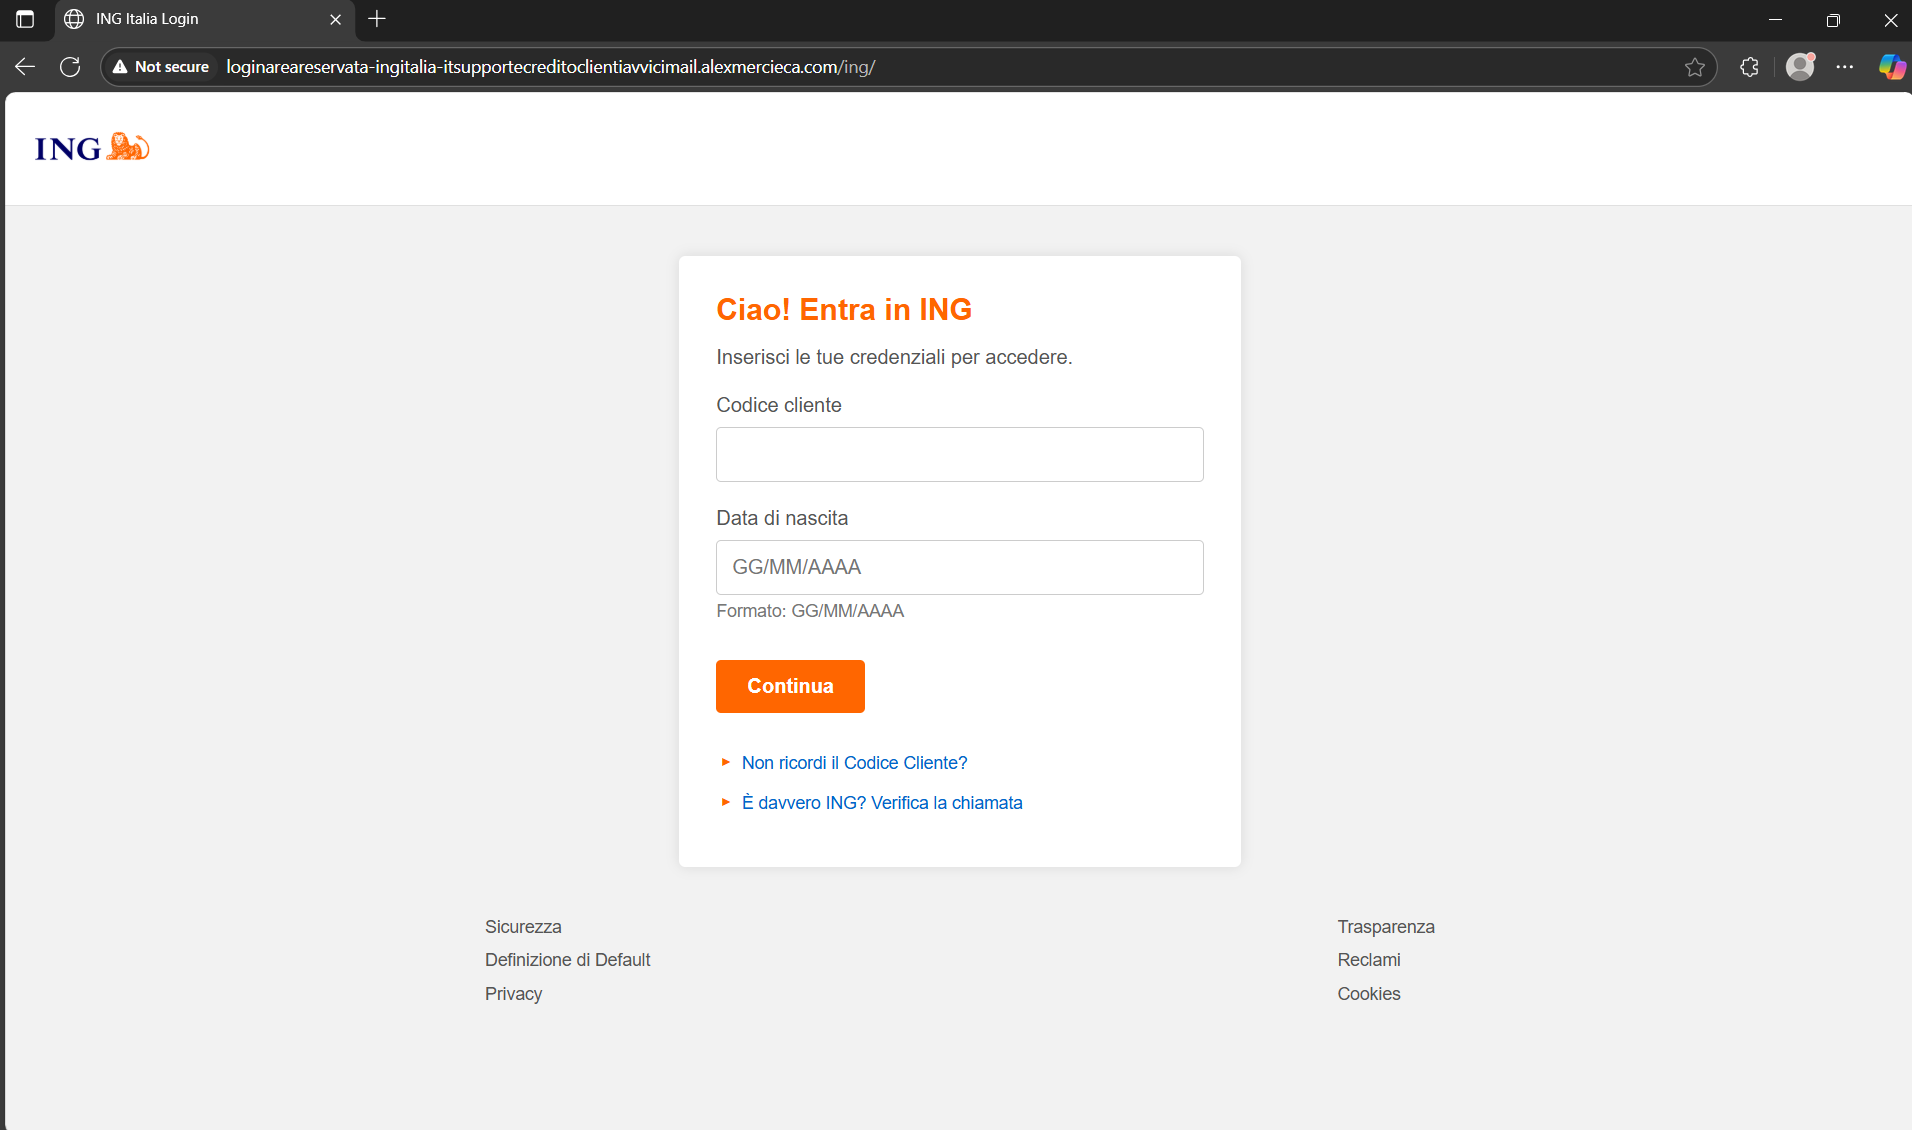Image resolution: width=1912 pixels, height=1130 pixels.
Task: Close the ING Italia Login tab
Action: (x=336, y=19)
